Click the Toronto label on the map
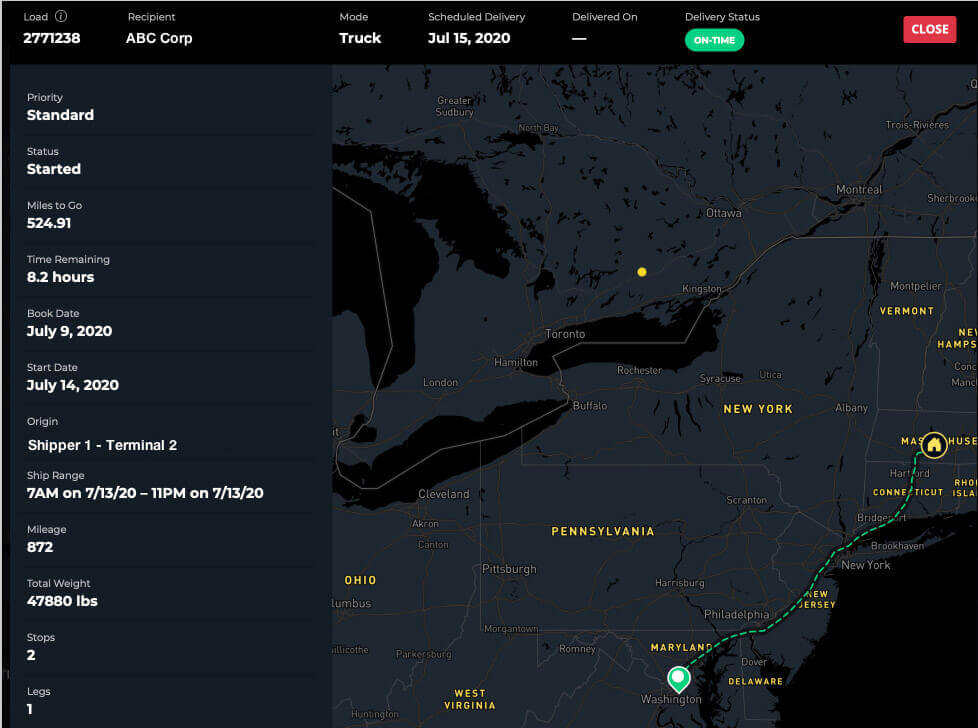978x728 pixels. pos(565,334)
